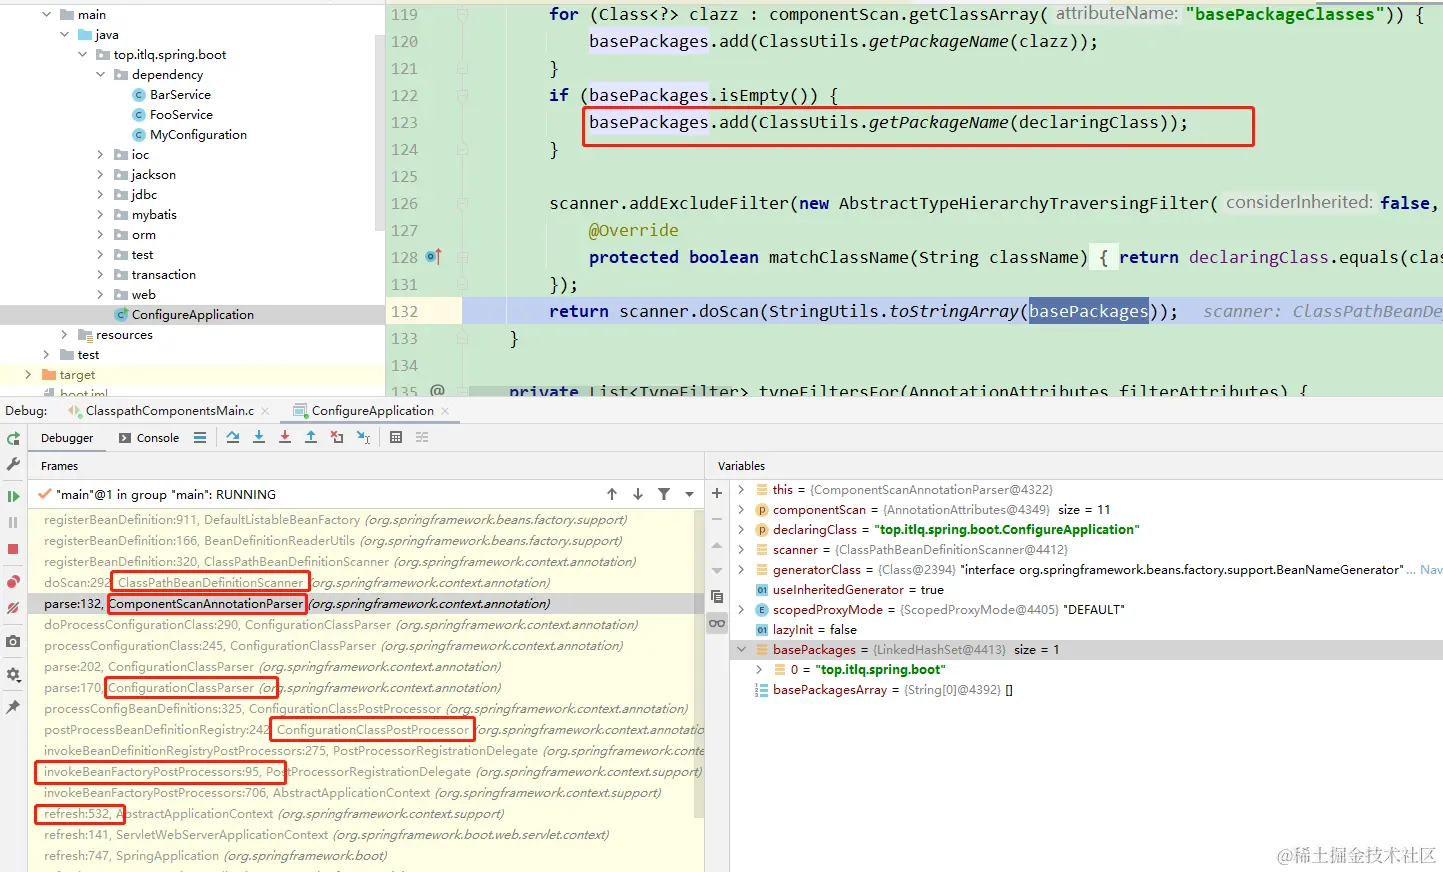1443x872 pixels.
Task: Expand the componentScan variable
Action: pos(741,510)
